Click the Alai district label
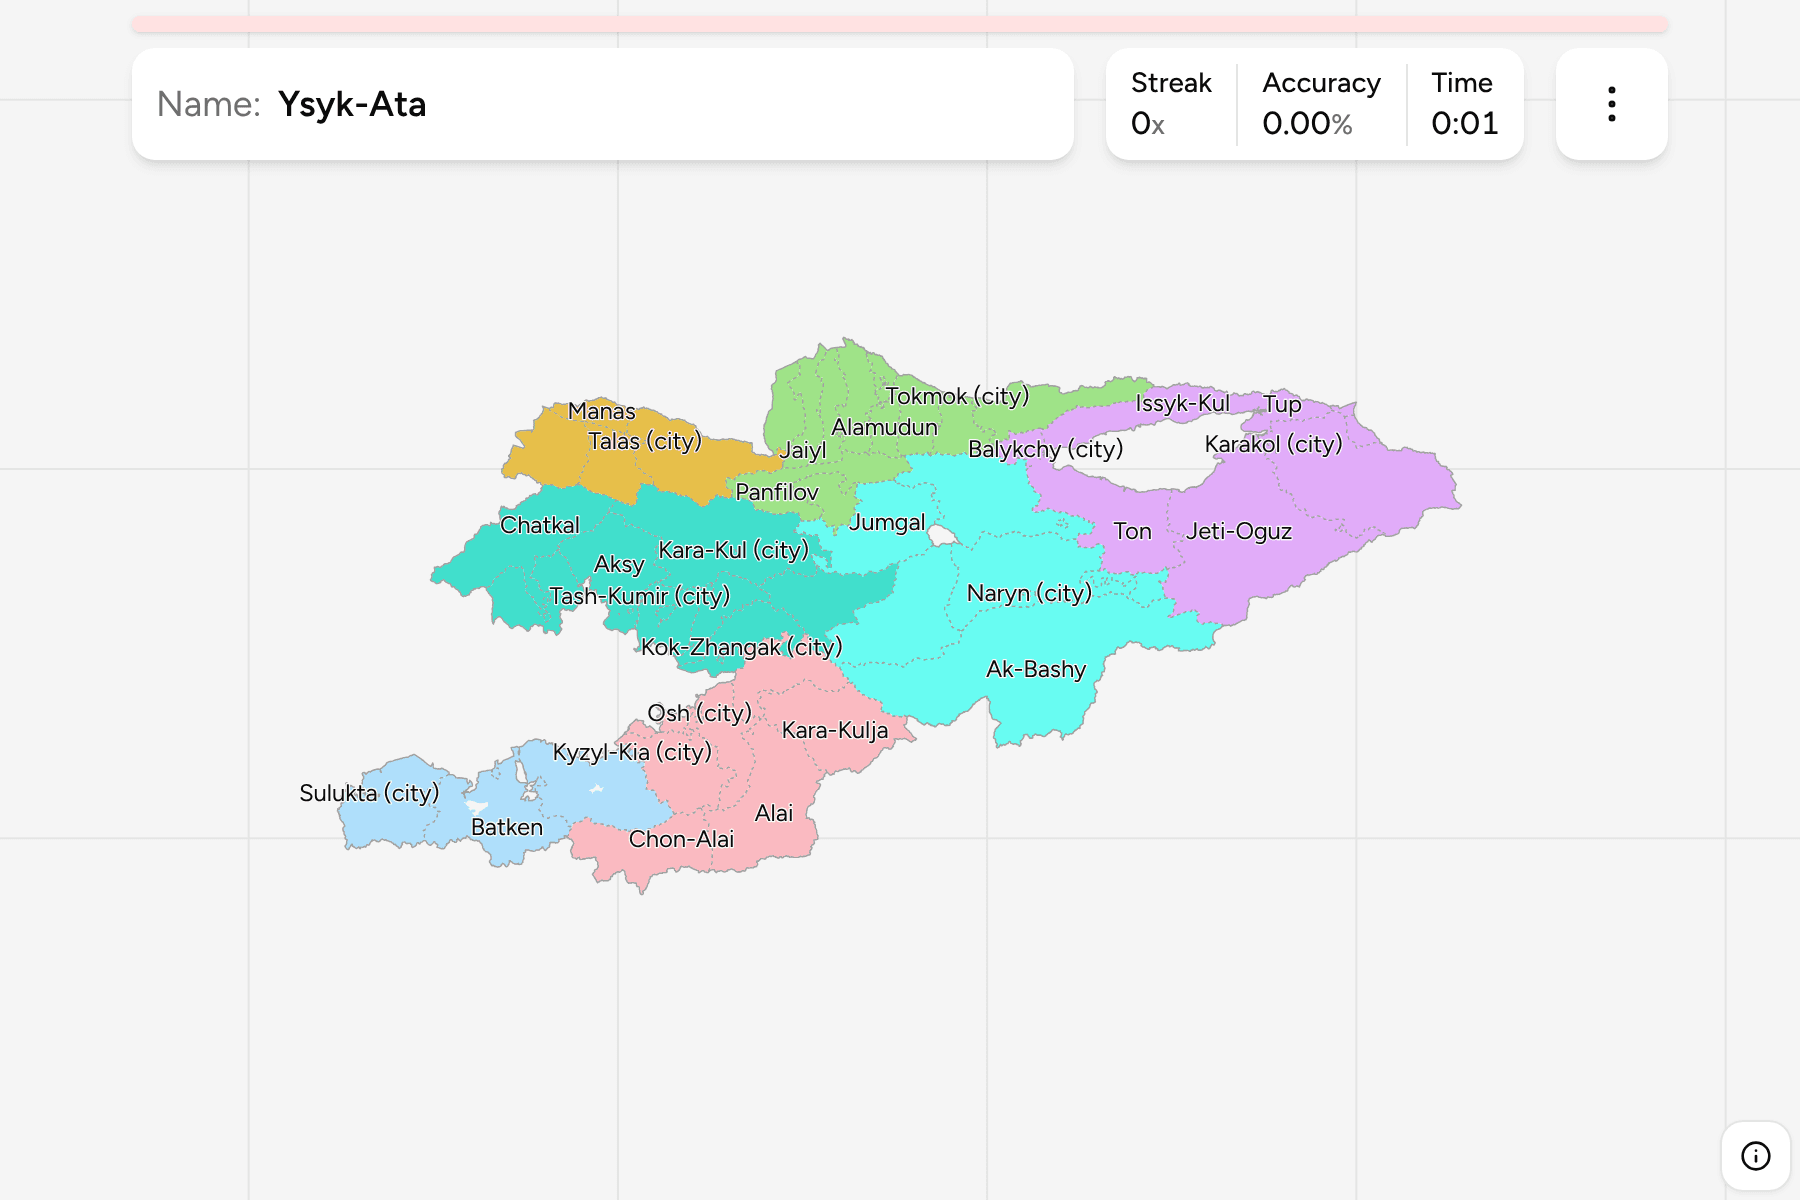This screenshot has height=1200, width=1800. click(x=774, y=813)
